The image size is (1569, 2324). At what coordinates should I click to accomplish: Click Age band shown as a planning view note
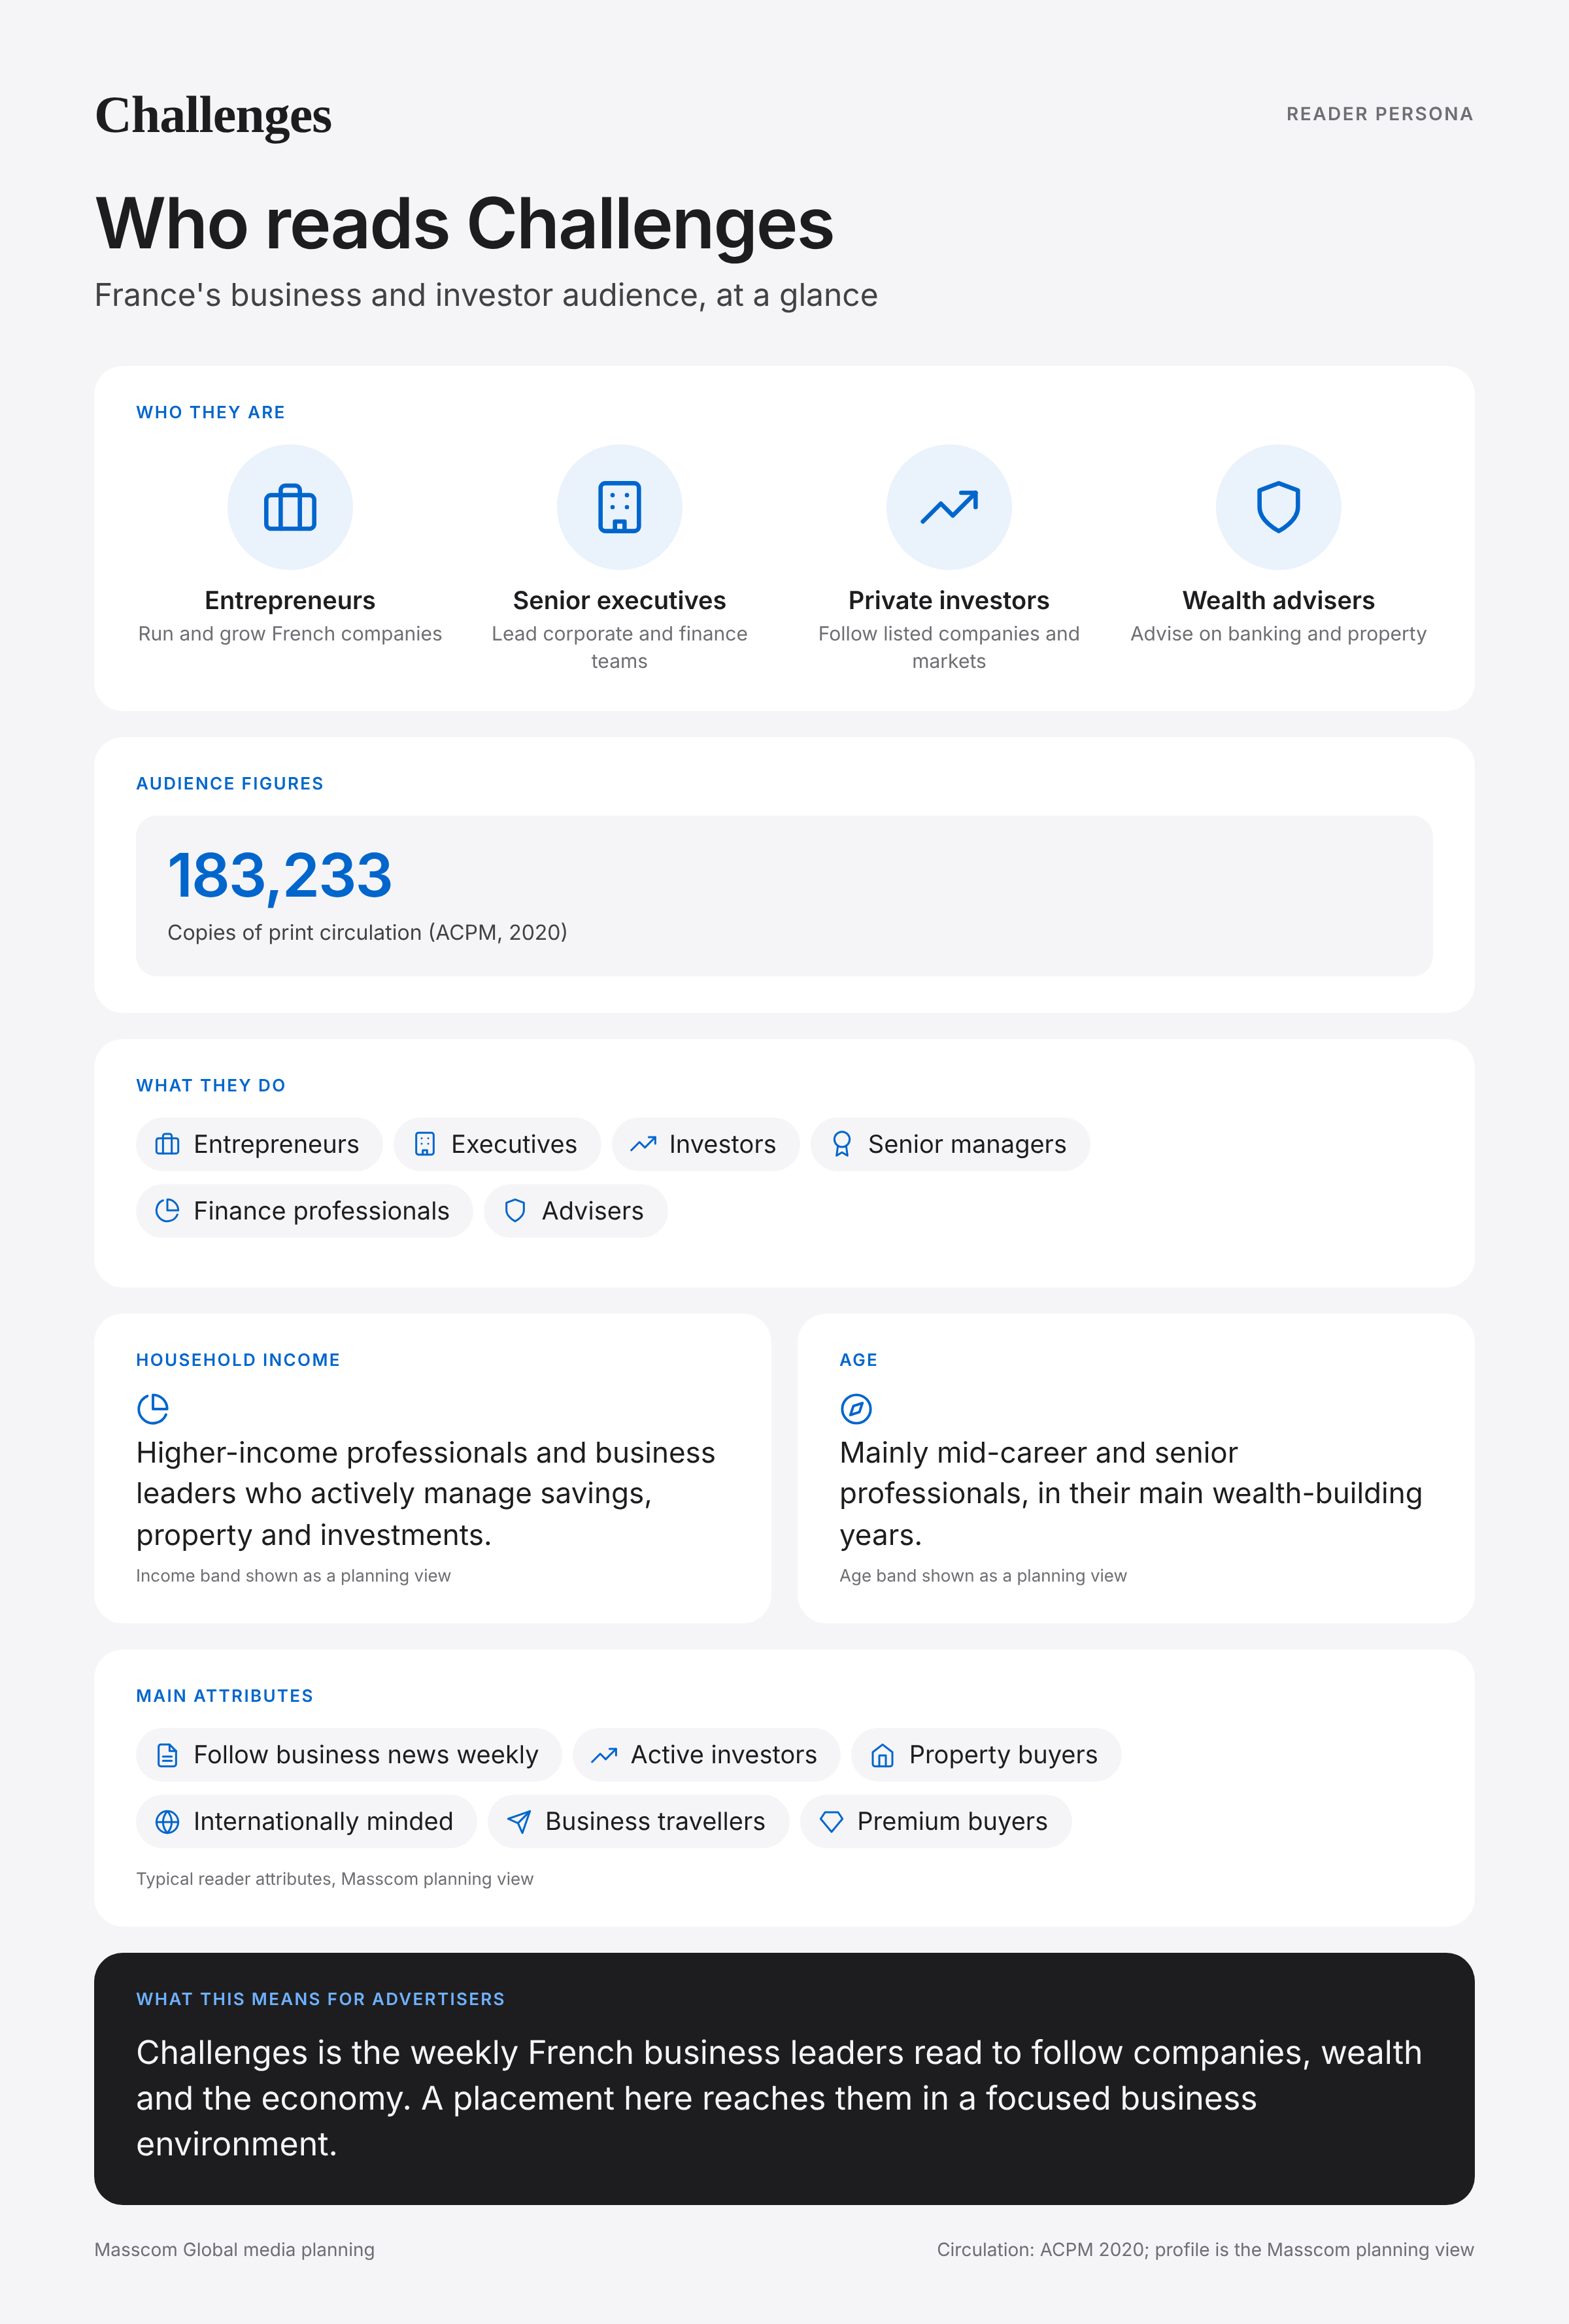click(983, 1576)
